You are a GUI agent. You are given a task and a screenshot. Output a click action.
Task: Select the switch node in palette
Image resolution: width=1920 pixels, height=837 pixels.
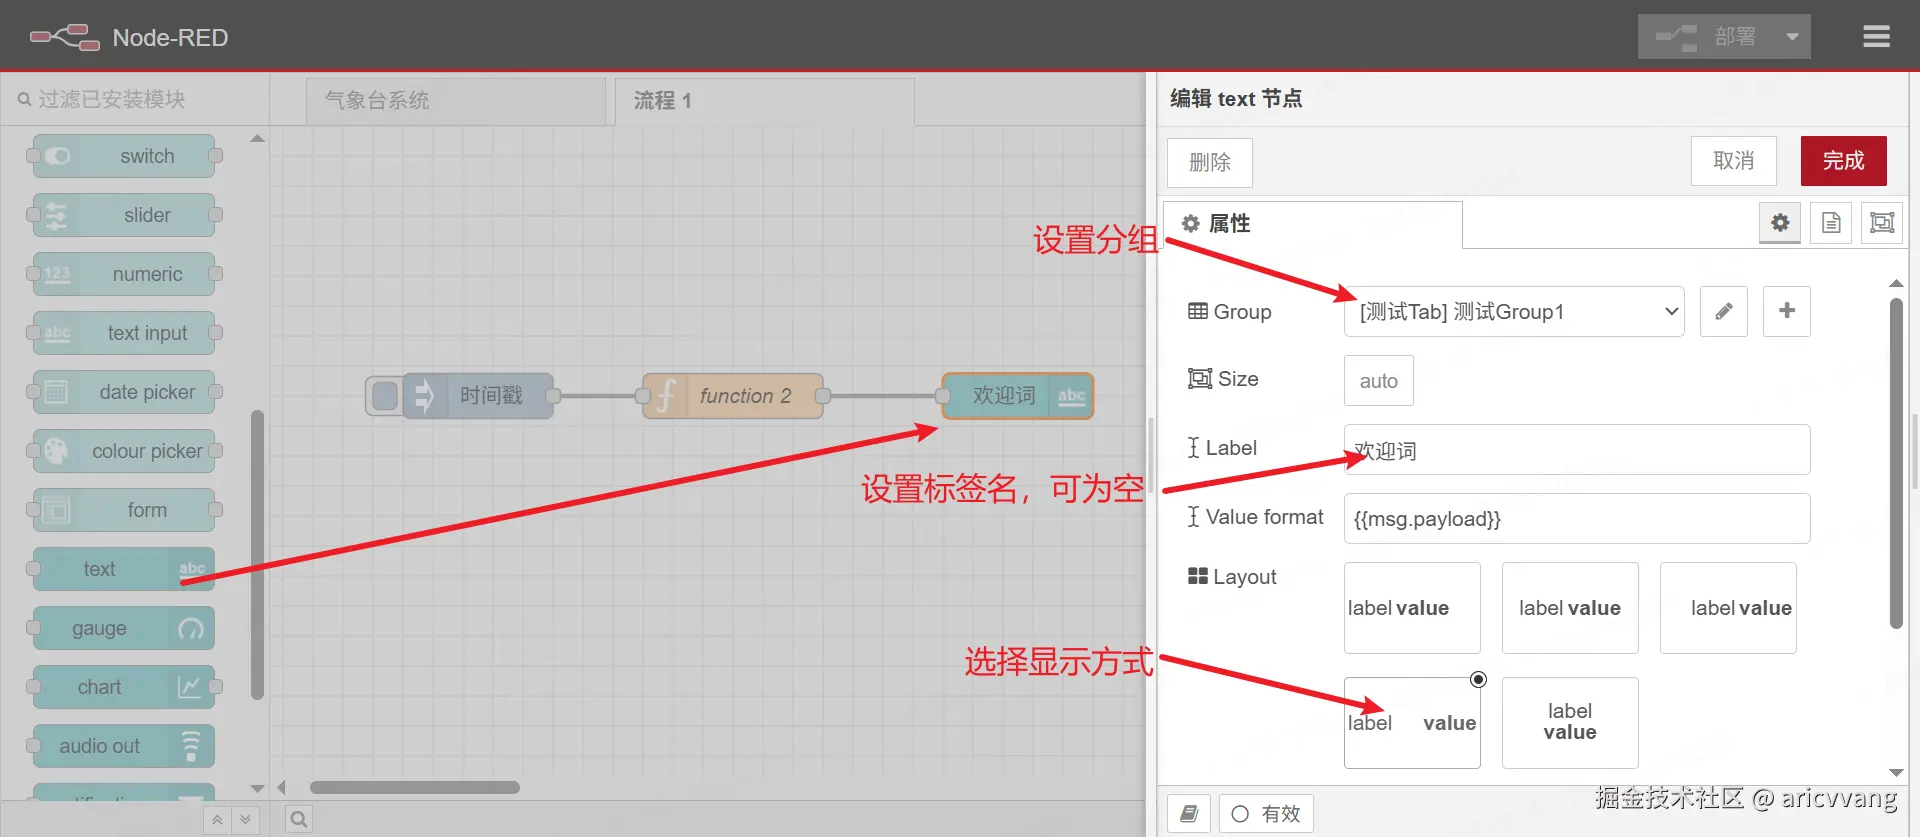(x=124, y=156)
